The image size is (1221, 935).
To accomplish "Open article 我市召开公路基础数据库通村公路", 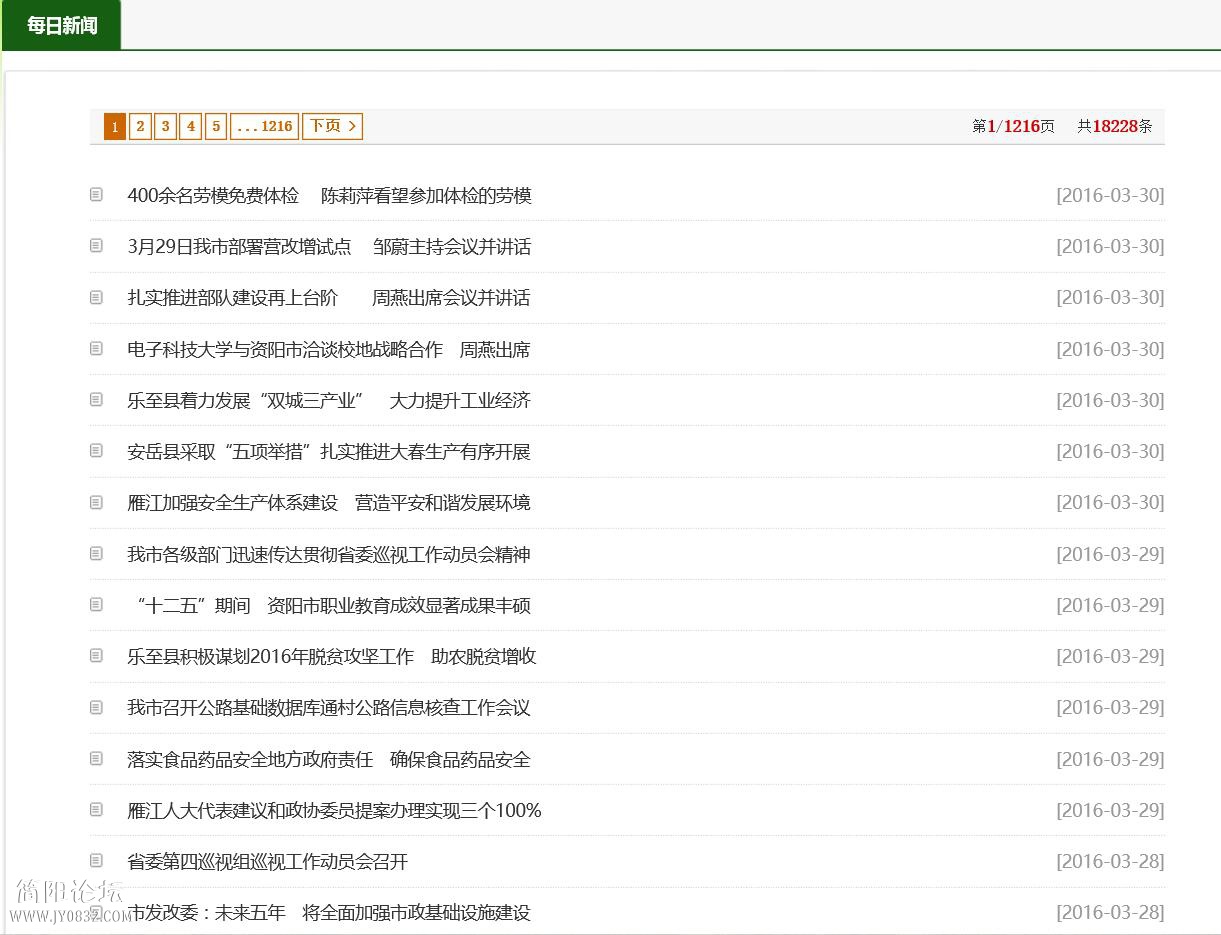I will click(329, 708).
